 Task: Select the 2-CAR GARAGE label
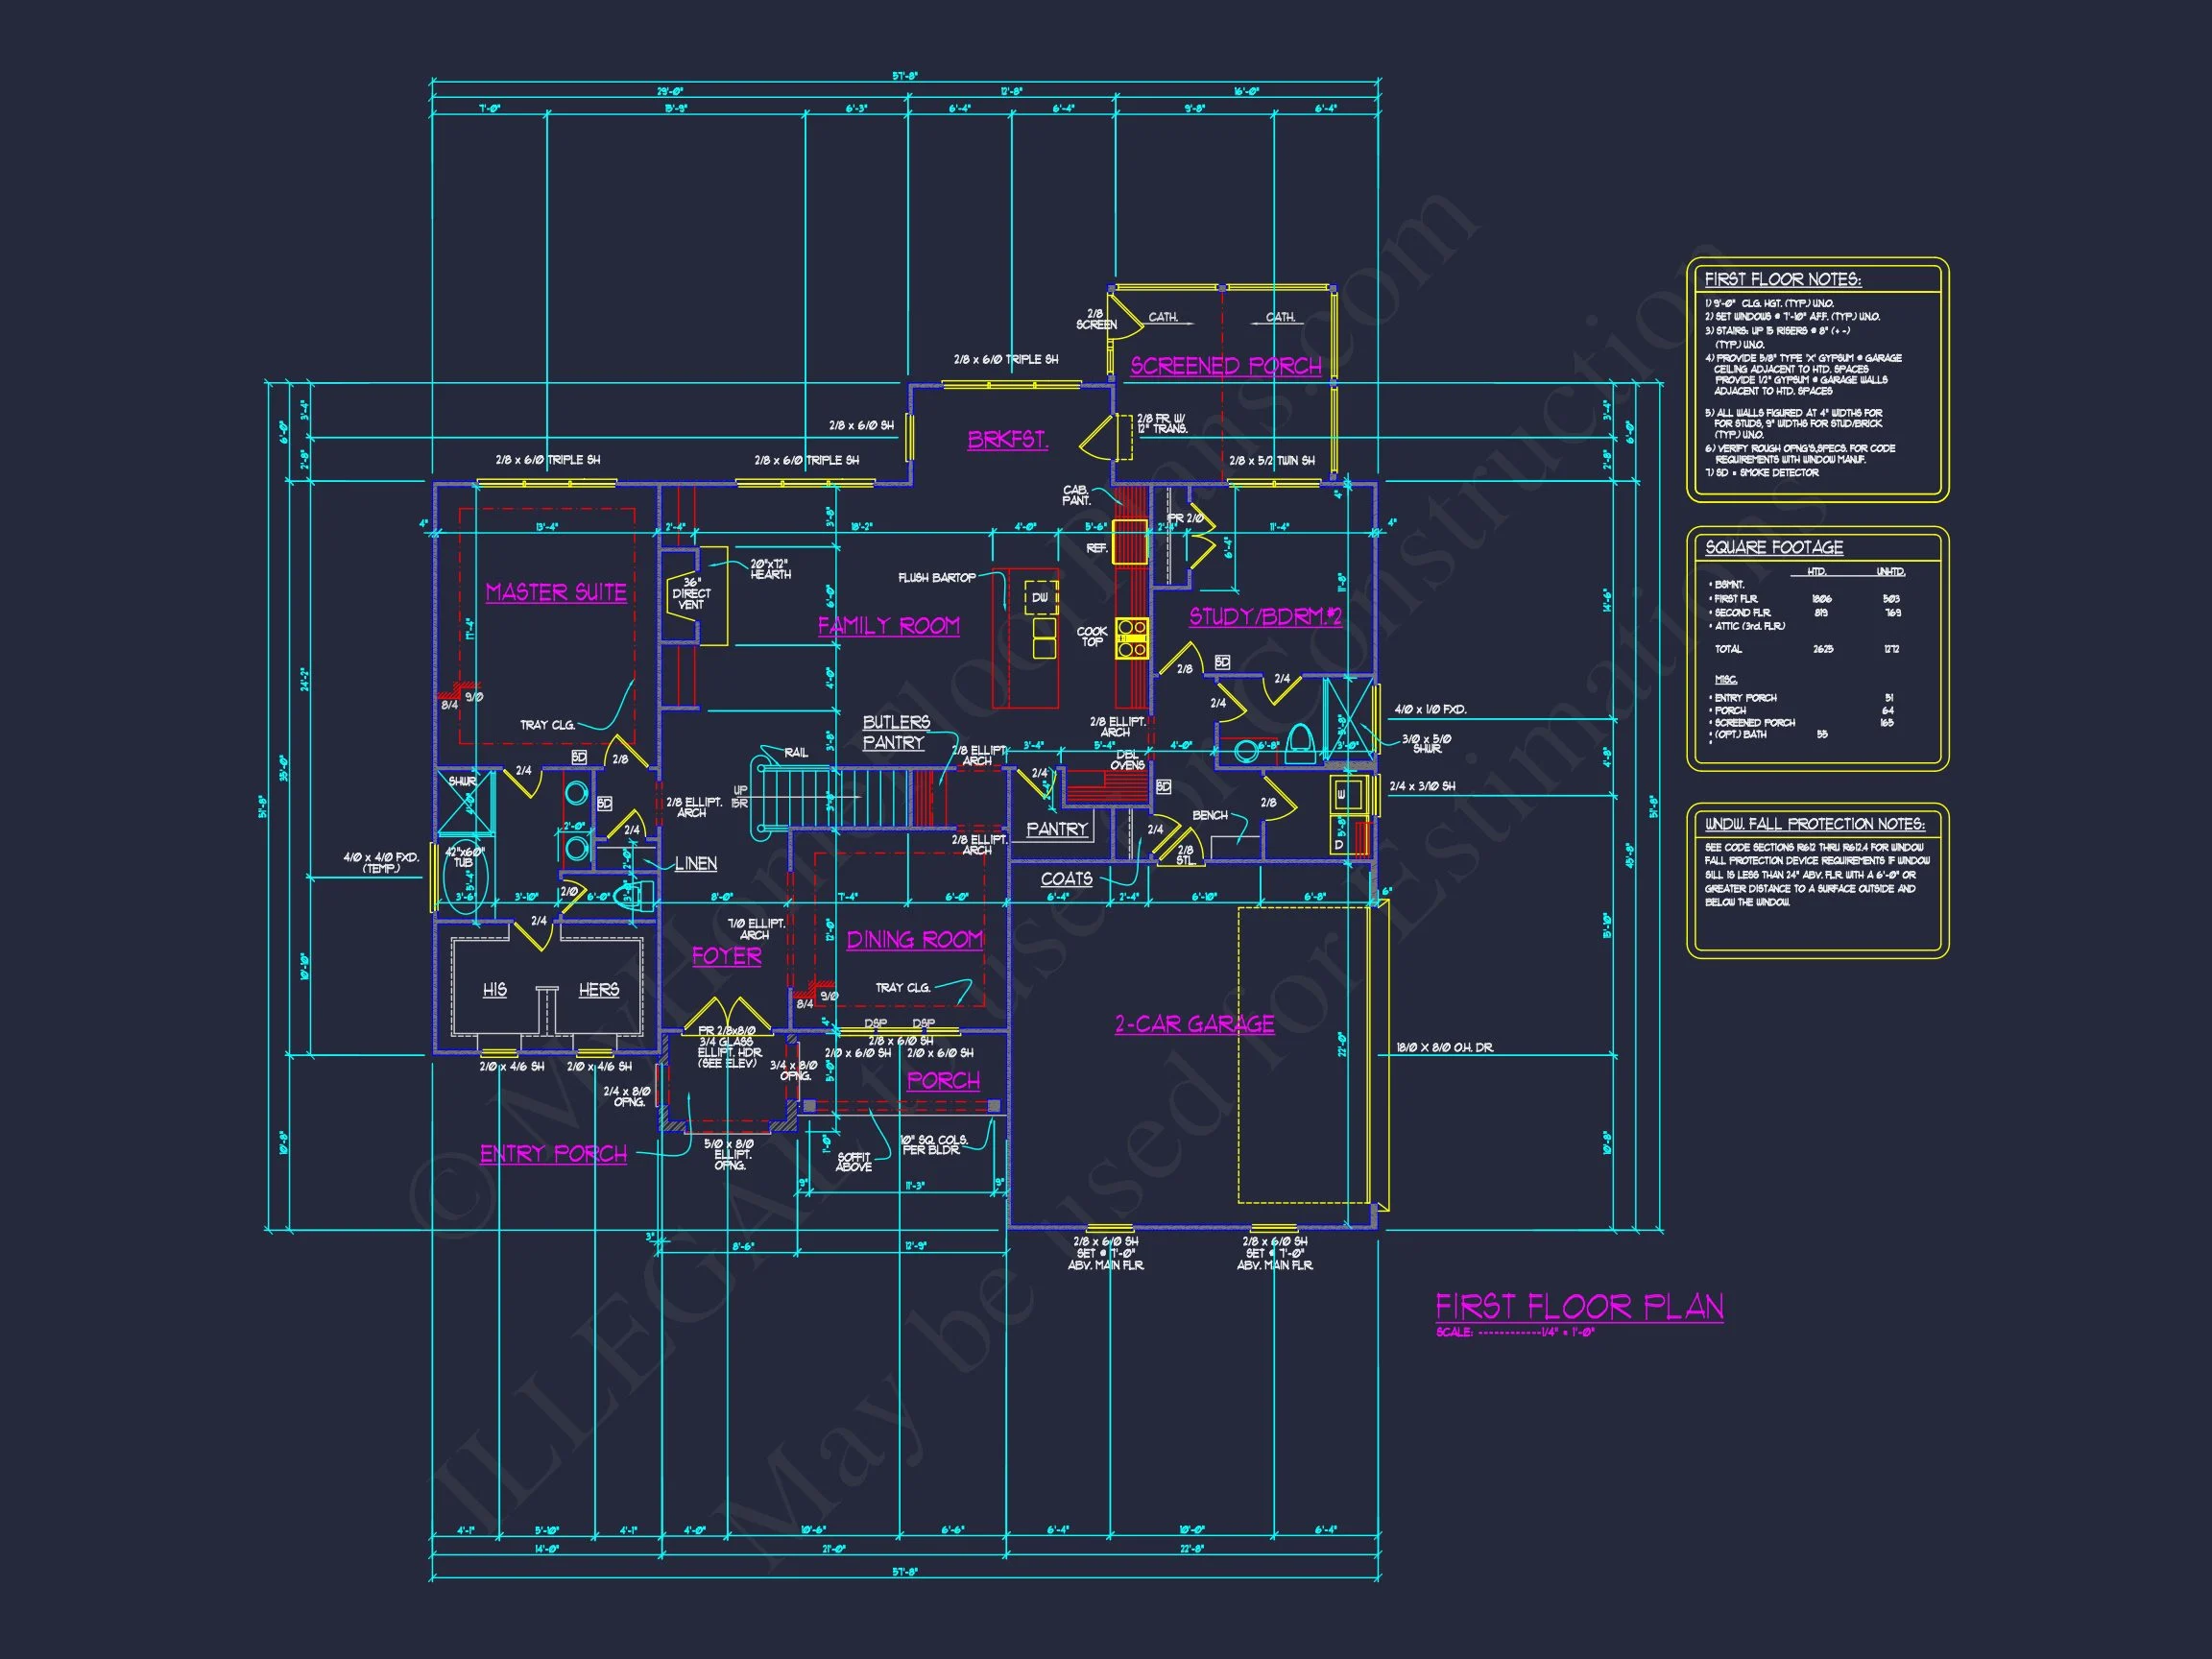tap(1194, 1024)
